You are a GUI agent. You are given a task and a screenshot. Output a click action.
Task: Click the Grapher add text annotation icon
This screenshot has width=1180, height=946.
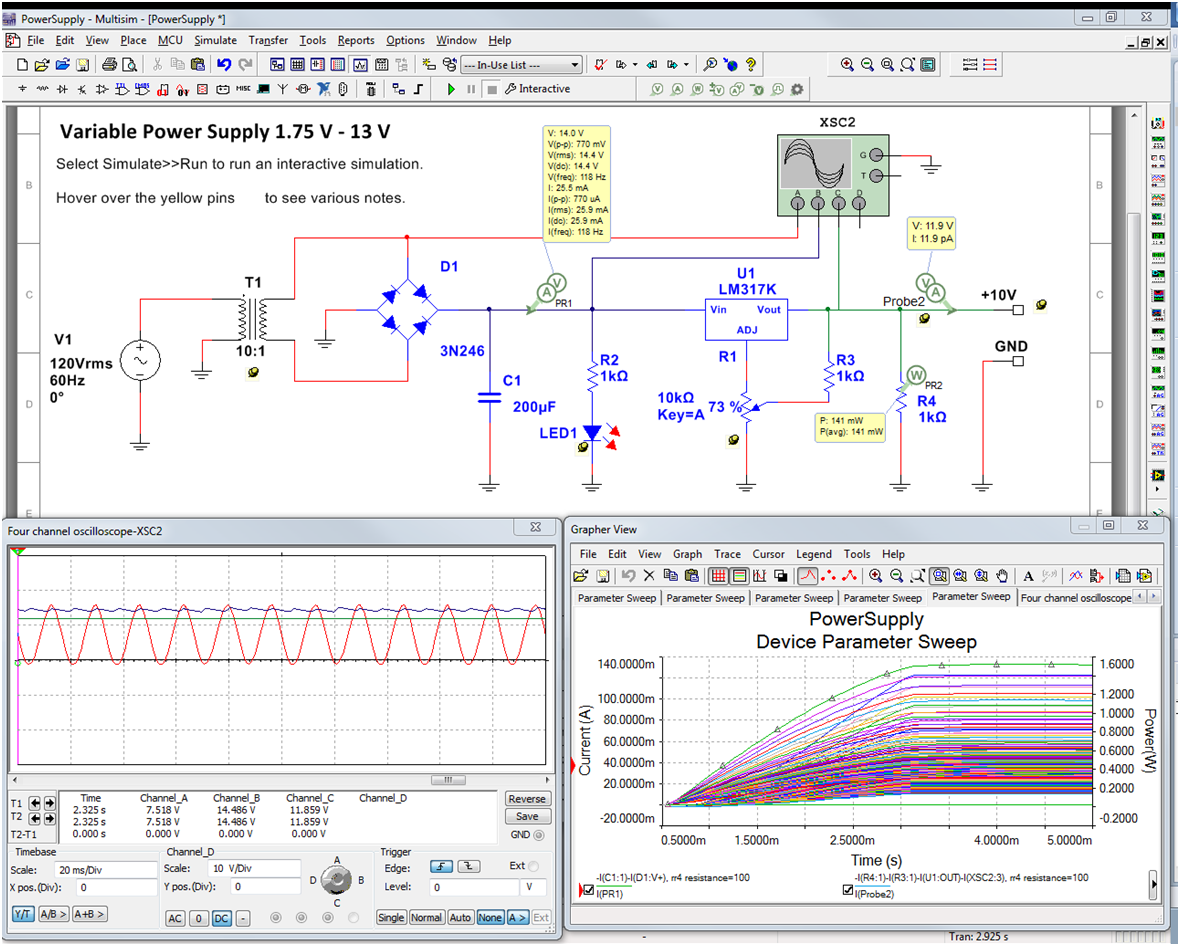pos(1028,576)
